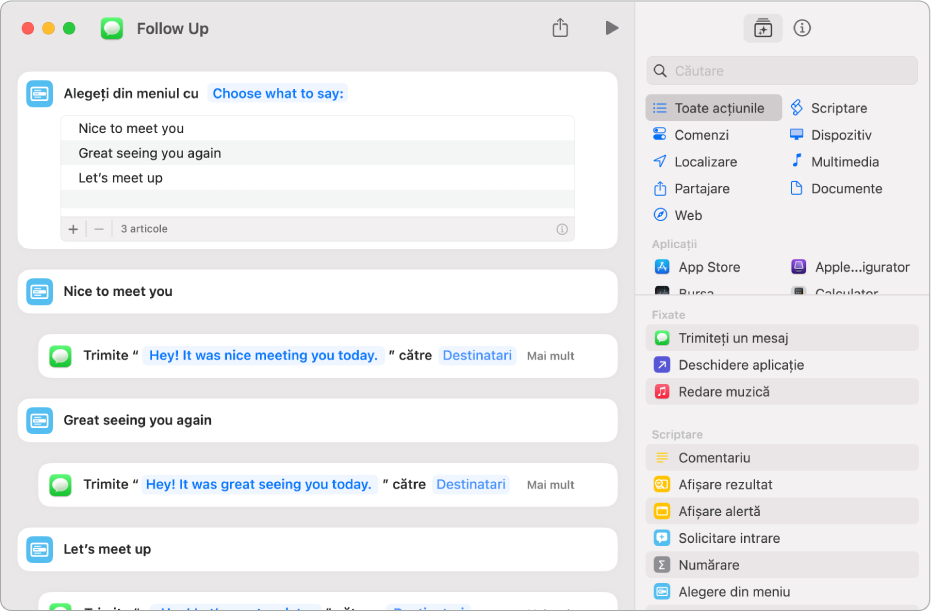The height and width of the screenshot is (612, 931).
Task: Select Alegere din meniu action
Action: 781,592
